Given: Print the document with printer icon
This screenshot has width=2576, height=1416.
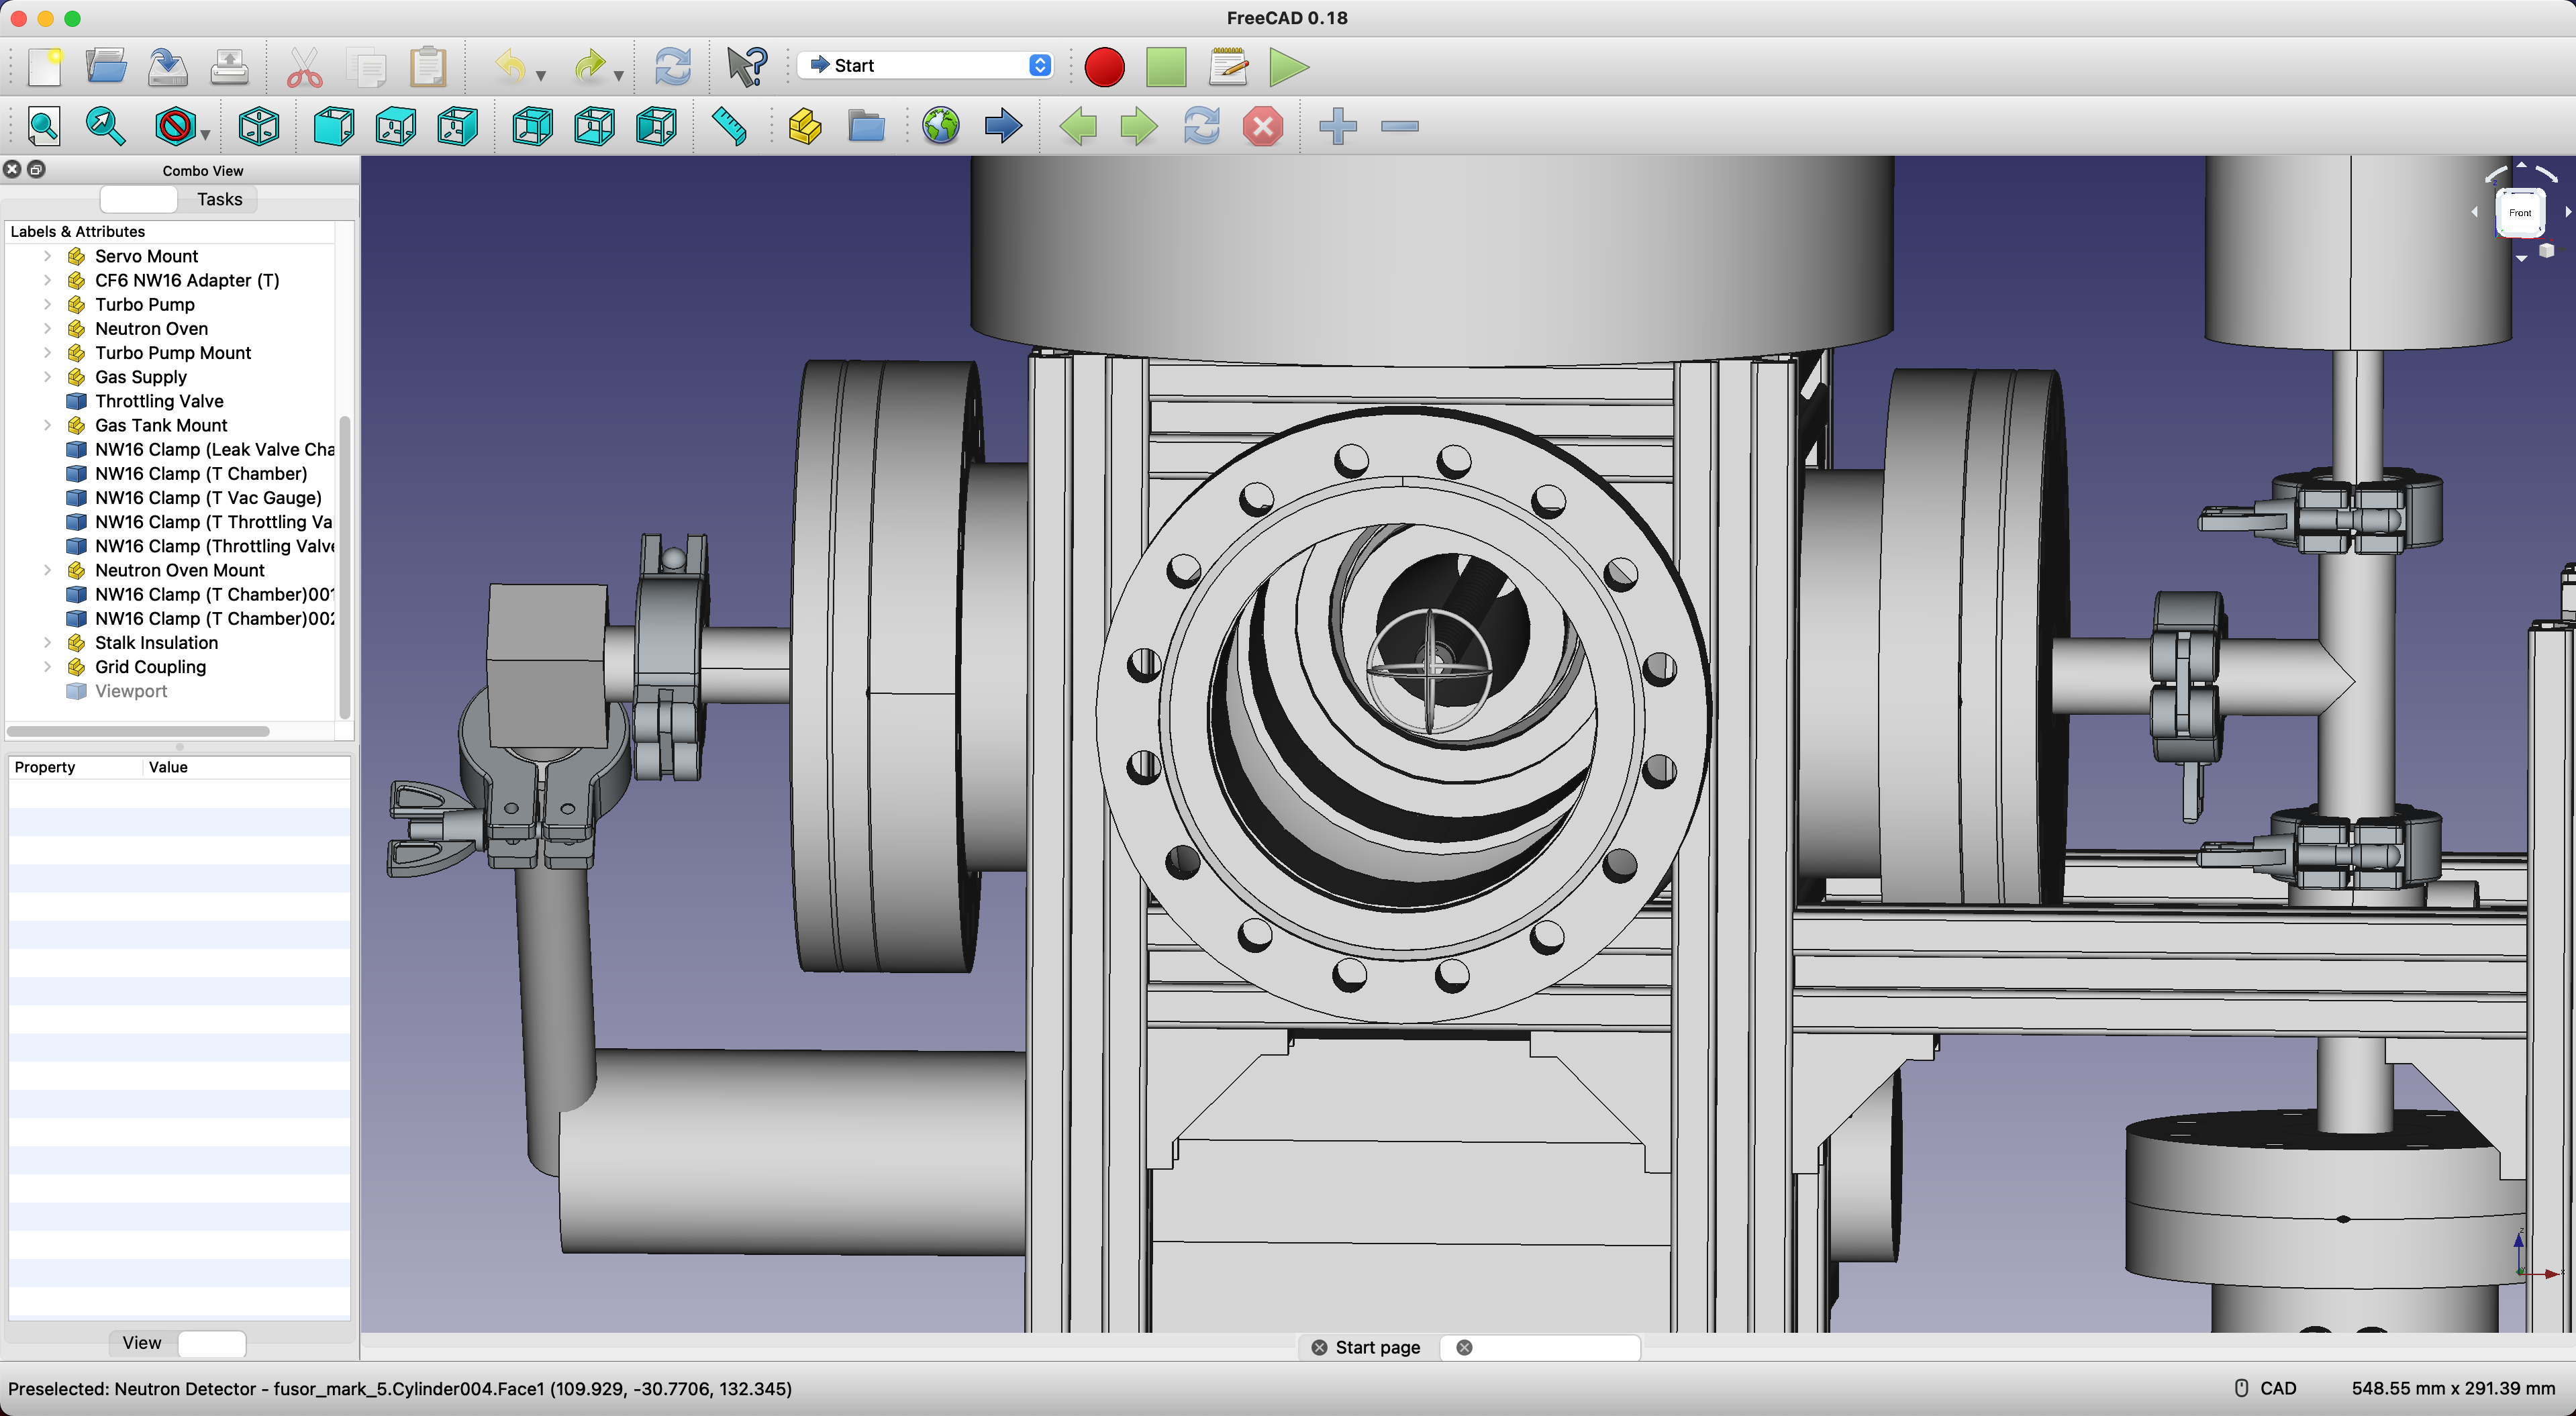Looking at the screenshot, I should (230, 66).
